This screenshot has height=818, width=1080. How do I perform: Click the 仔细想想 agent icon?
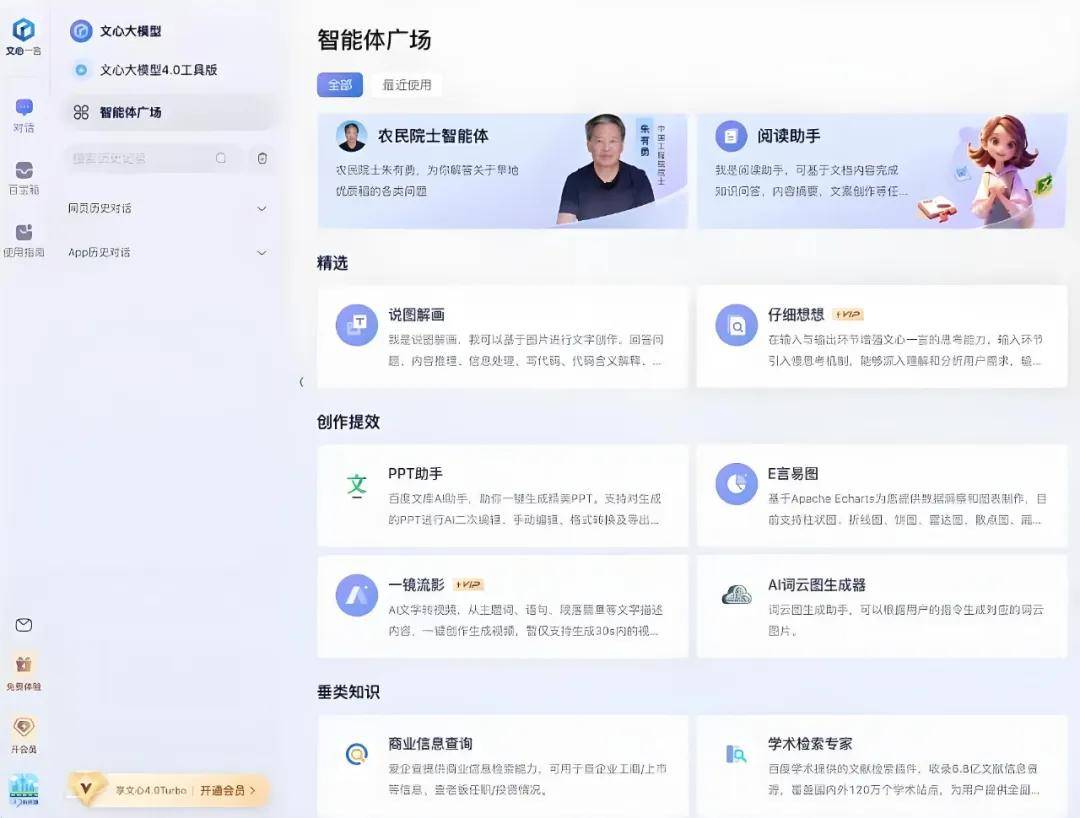click(736, 325)
